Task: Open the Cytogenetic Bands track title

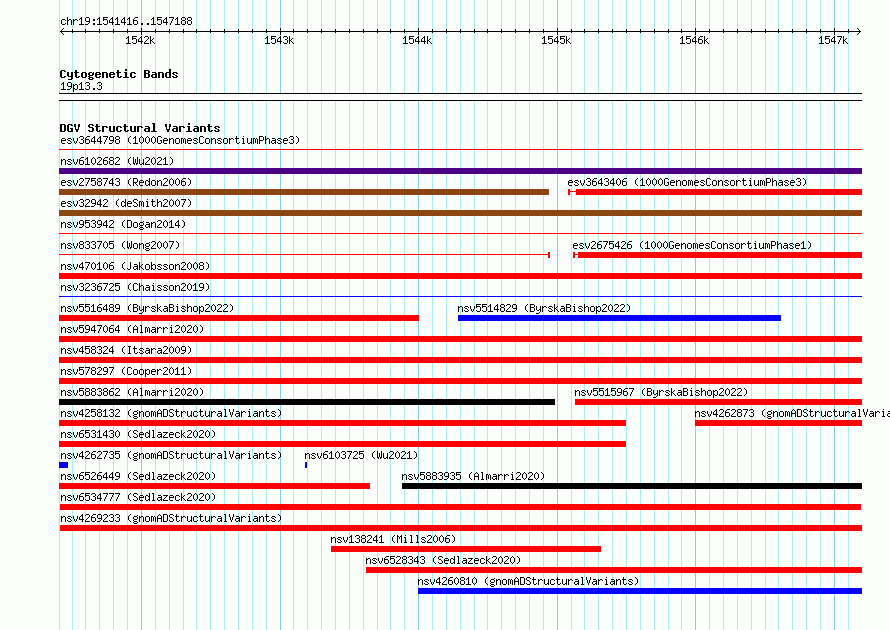Action: click(x=119, y=74)
